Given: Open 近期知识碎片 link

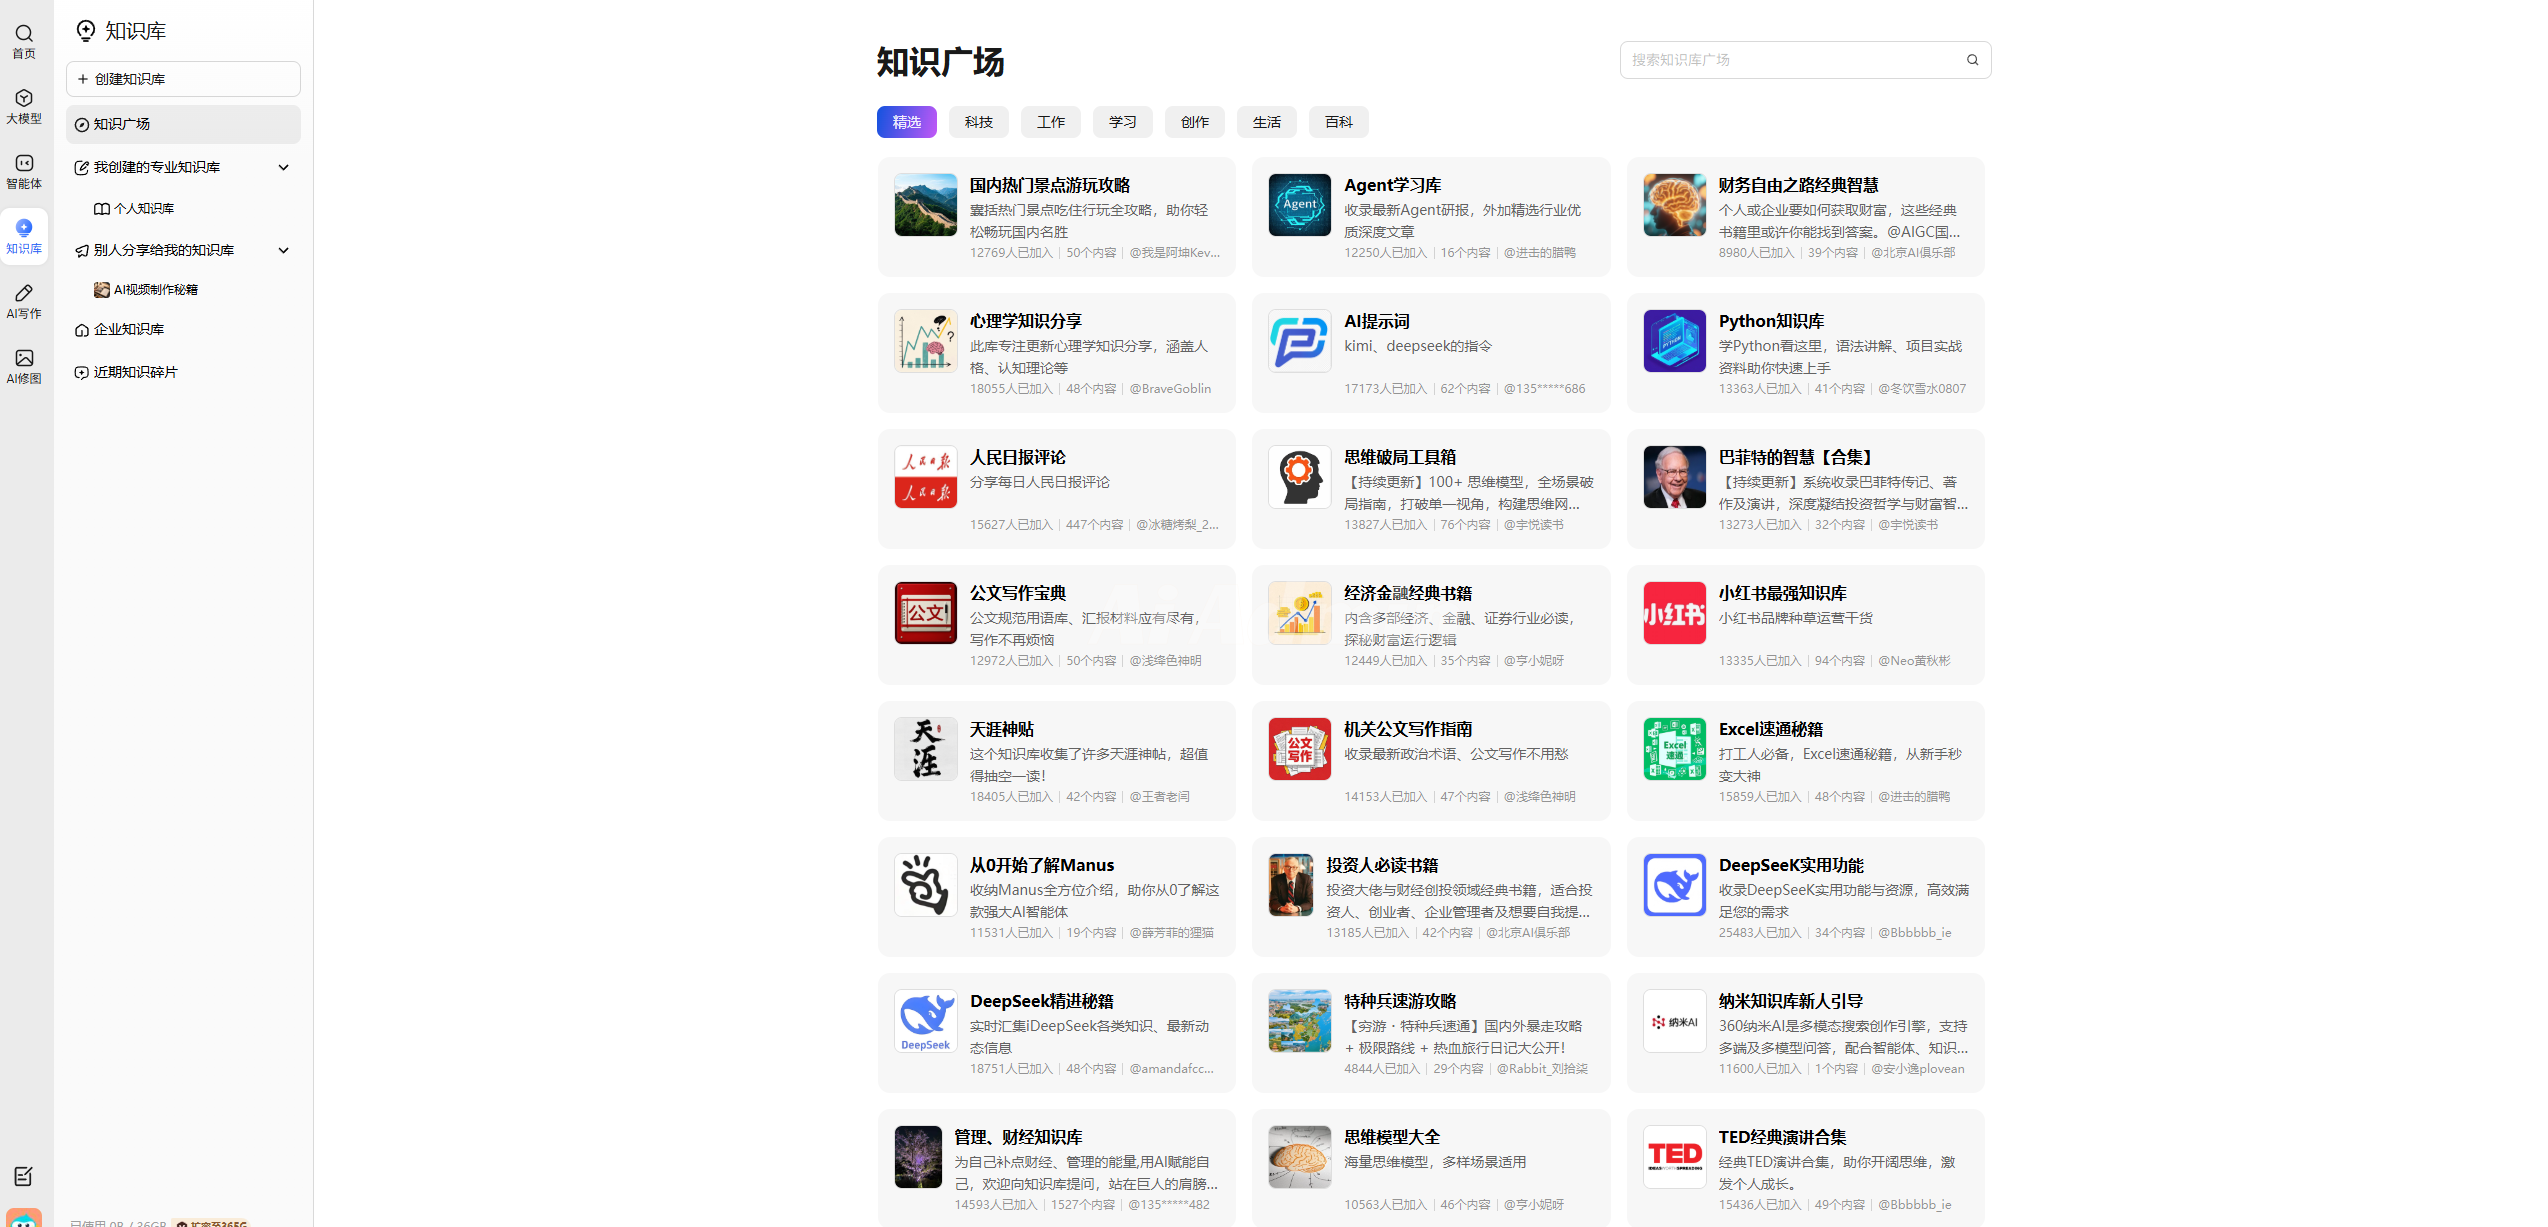Looking at the screenshot, I should pyautogui.click(x=135, y=372).
